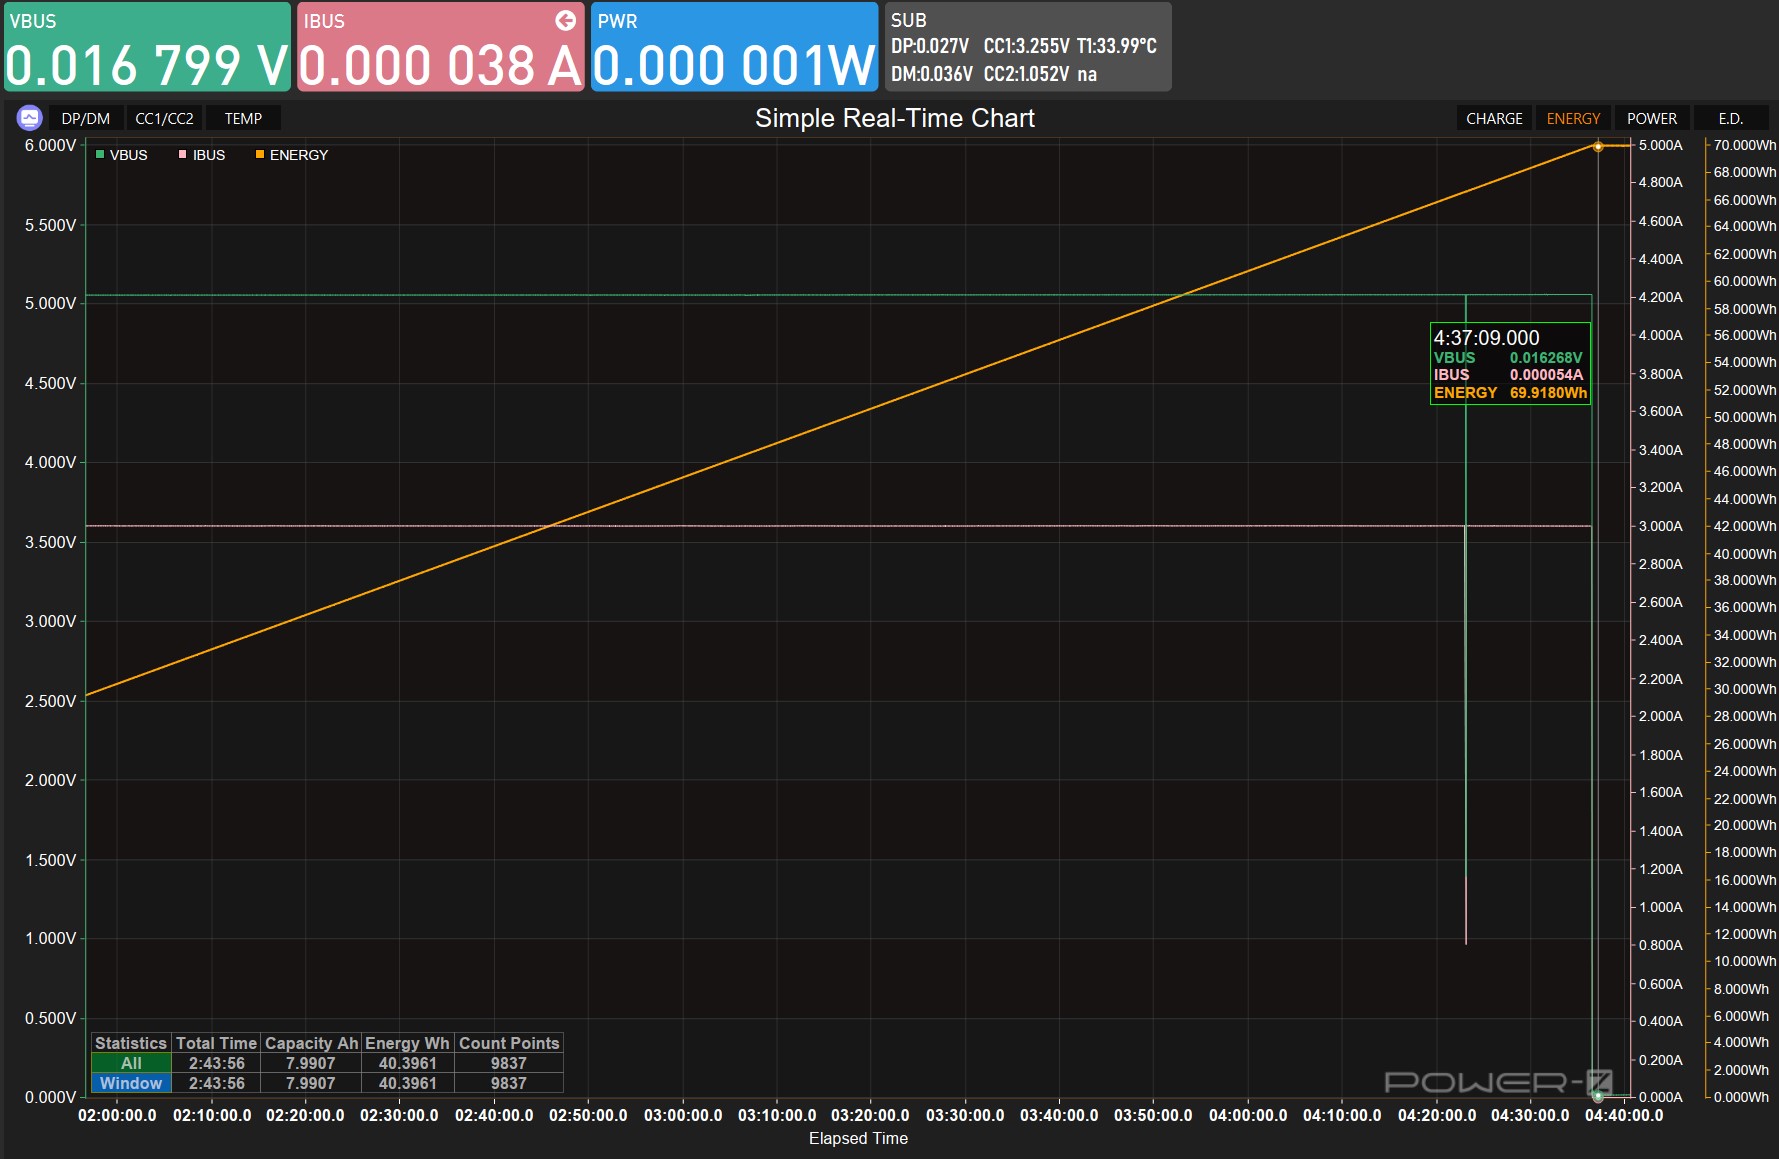The height and width of the screenshot is (1159, 1779).
Task: Click the blue PWR reading panel
Action: tap(734, 47)
